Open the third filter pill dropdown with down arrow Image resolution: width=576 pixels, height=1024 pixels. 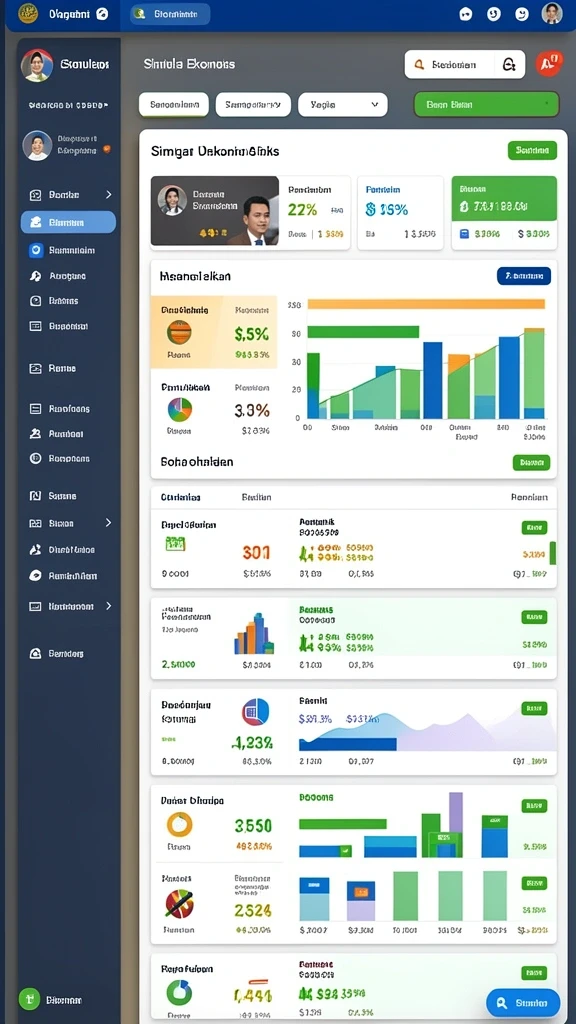pos(343,104)
